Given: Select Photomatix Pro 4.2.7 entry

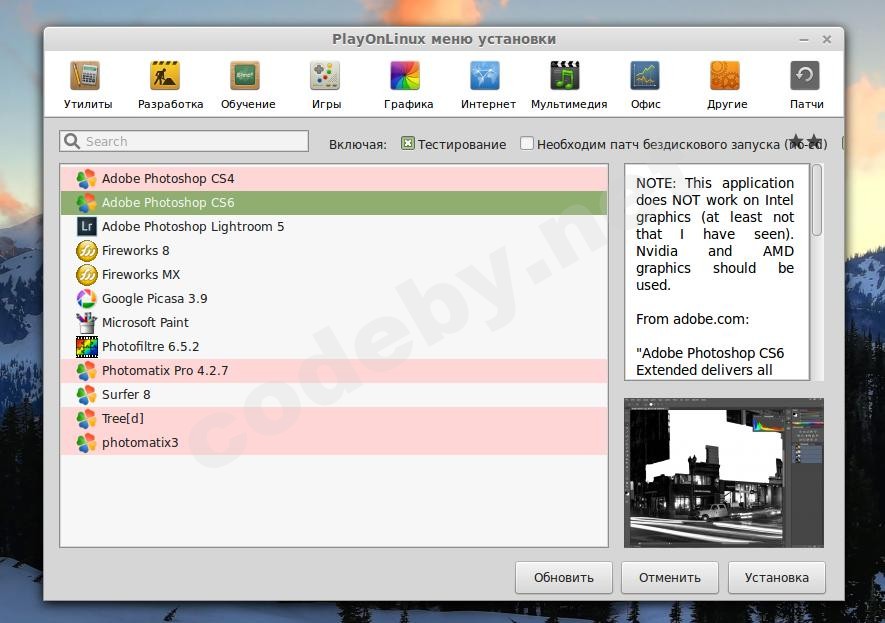Looking at the screenshot, I should click(334, 371).
